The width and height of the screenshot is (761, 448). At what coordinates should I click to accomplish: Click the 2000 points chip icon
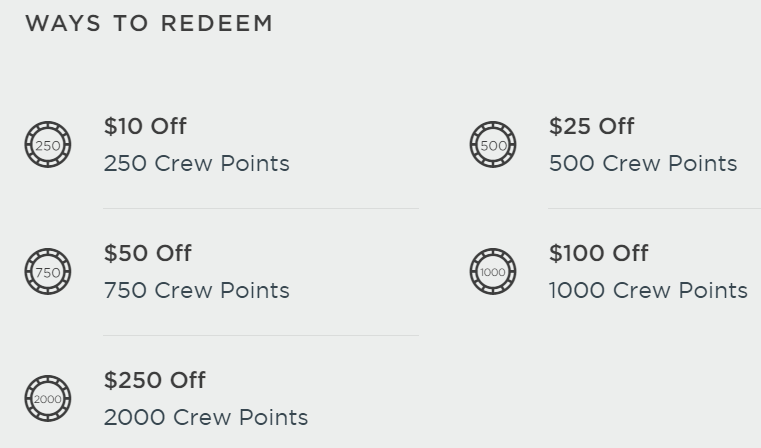[48, 399]
